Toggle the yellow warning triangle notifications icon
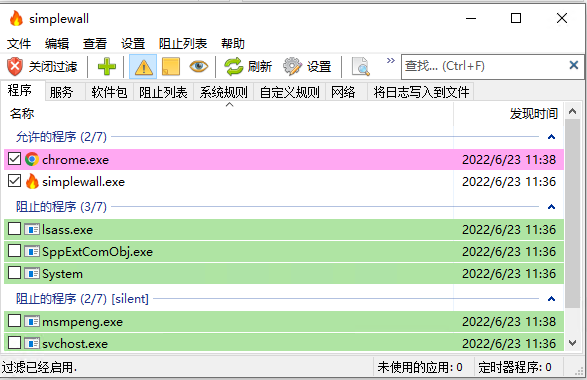This screenshot has height=380, width=587. tap(143, 67)
